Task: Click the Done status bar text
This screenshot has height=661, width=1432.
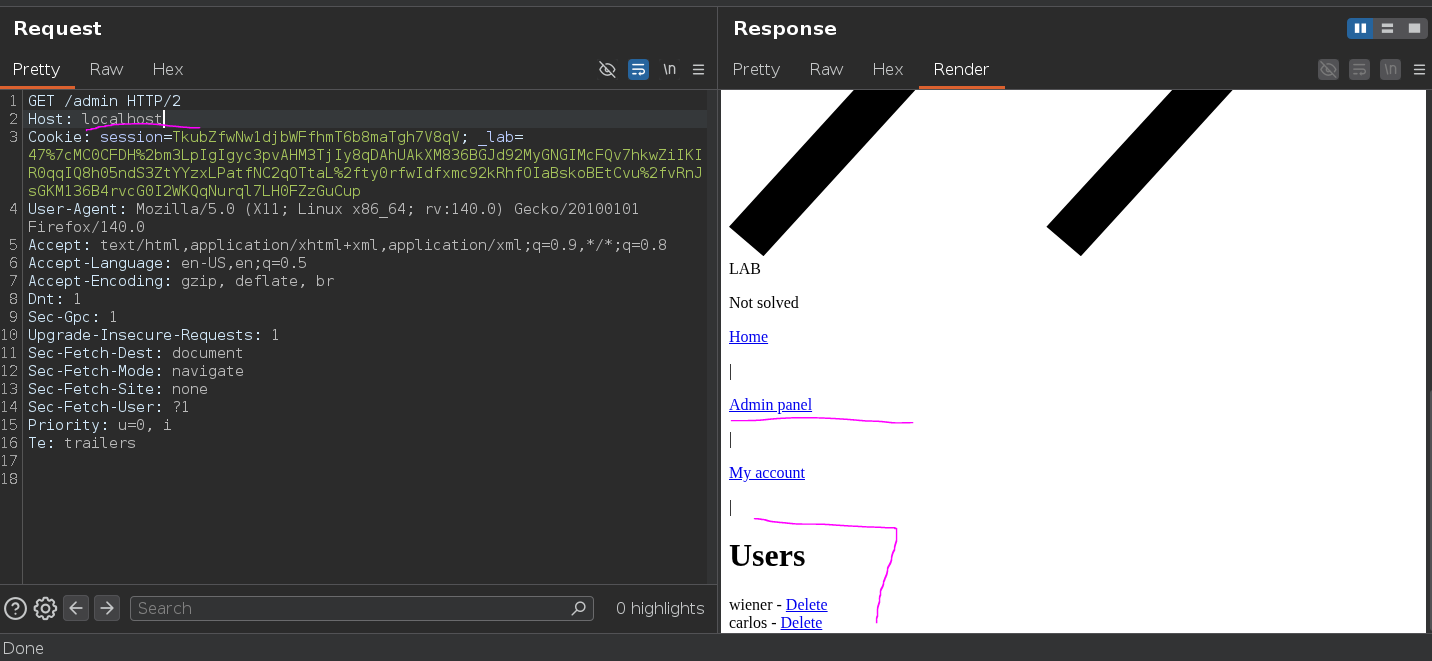Action: click(x=23, y=648)
